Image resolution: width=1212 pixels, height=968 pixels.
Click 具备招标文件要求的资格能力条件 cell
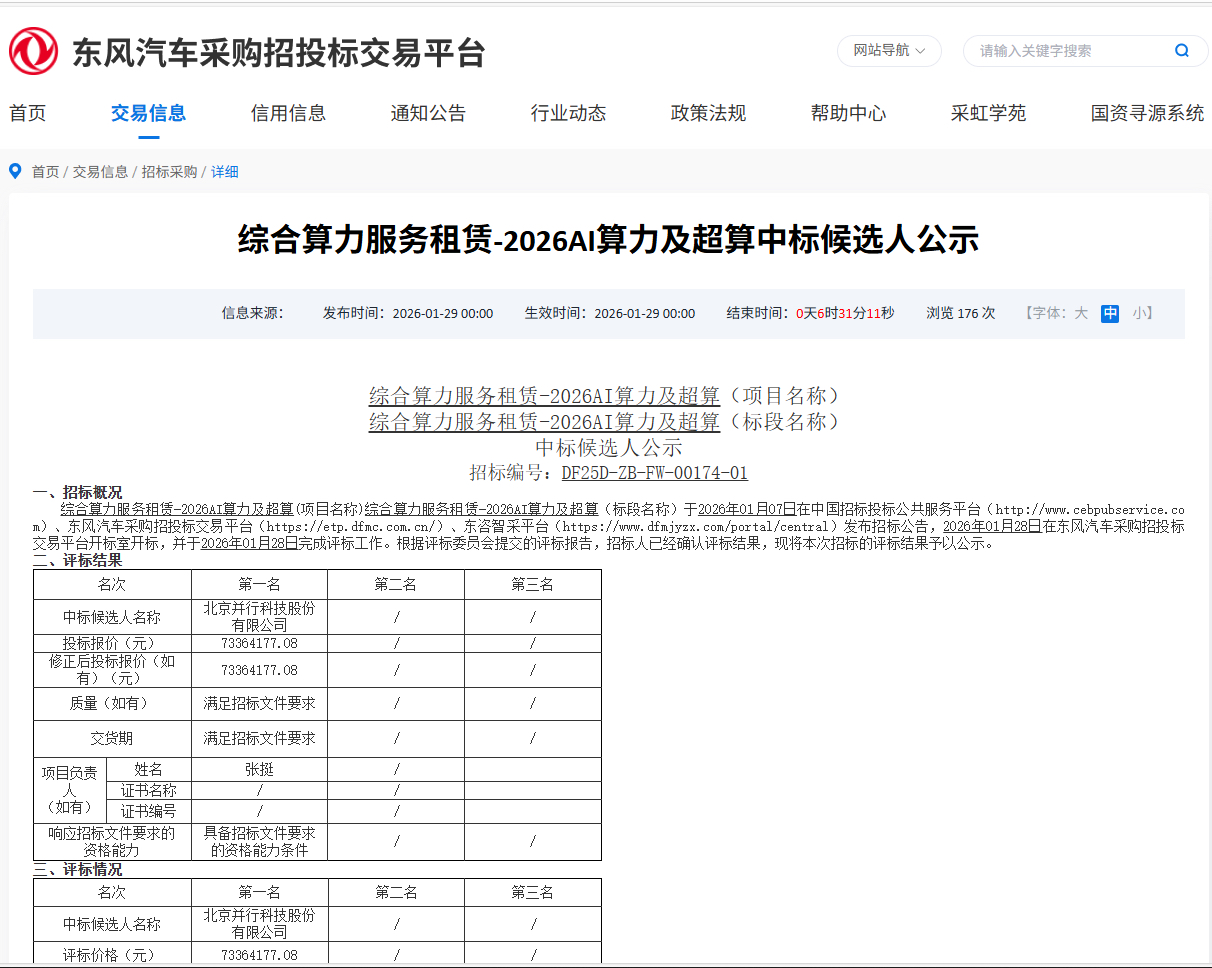click(259, 841)
